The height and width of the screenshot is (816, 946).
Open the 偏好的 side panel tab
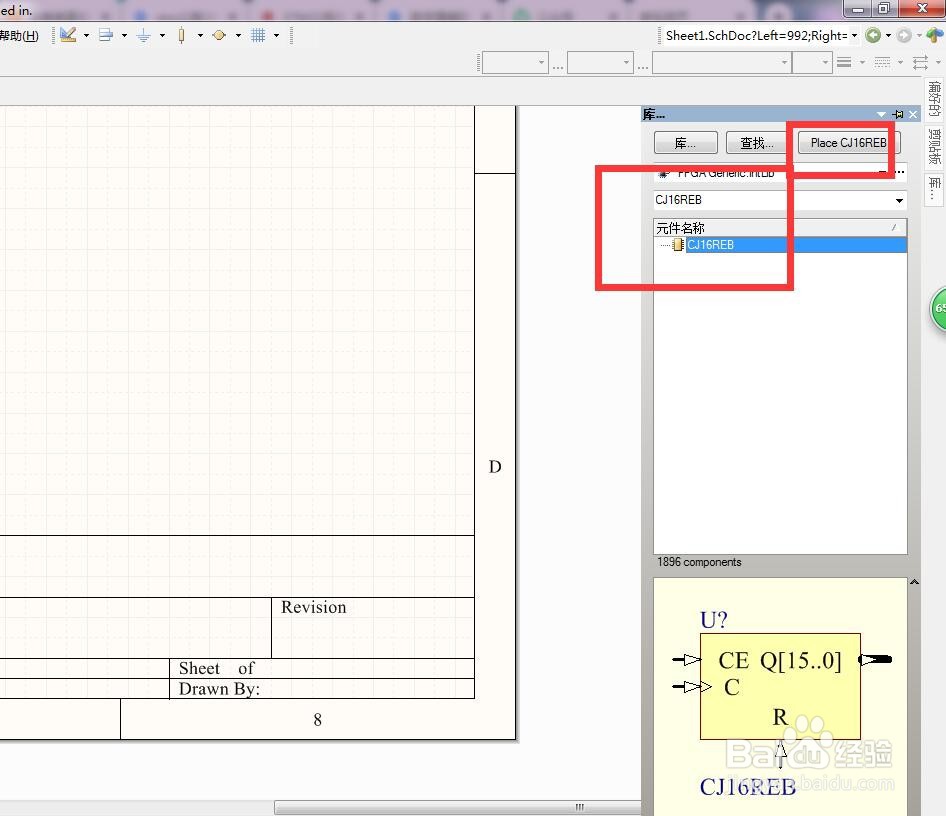pyautogui.click(x=934, y=98)
